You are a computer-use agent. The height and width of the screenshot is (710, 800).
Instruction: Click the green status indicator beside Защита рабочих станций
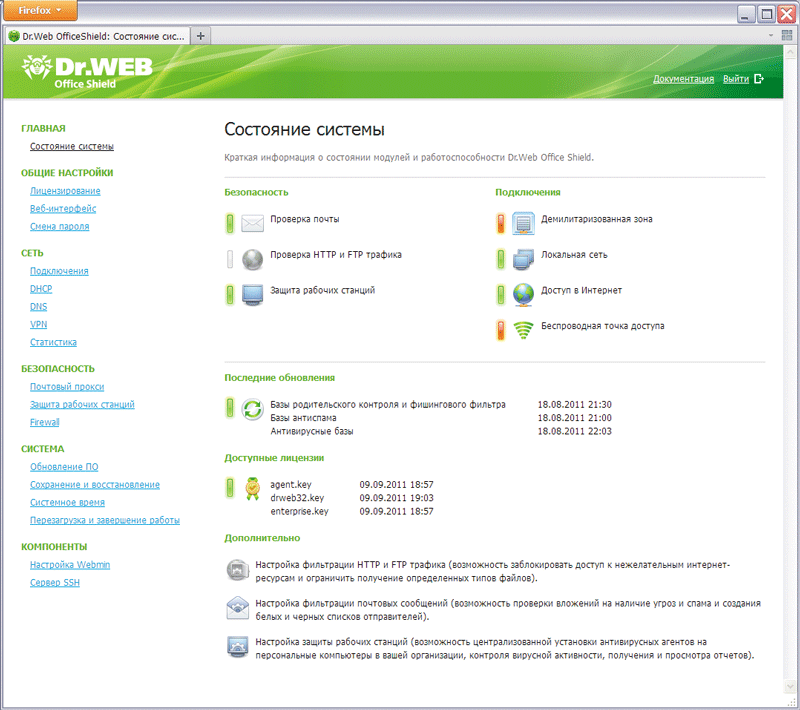click(230, 295)
